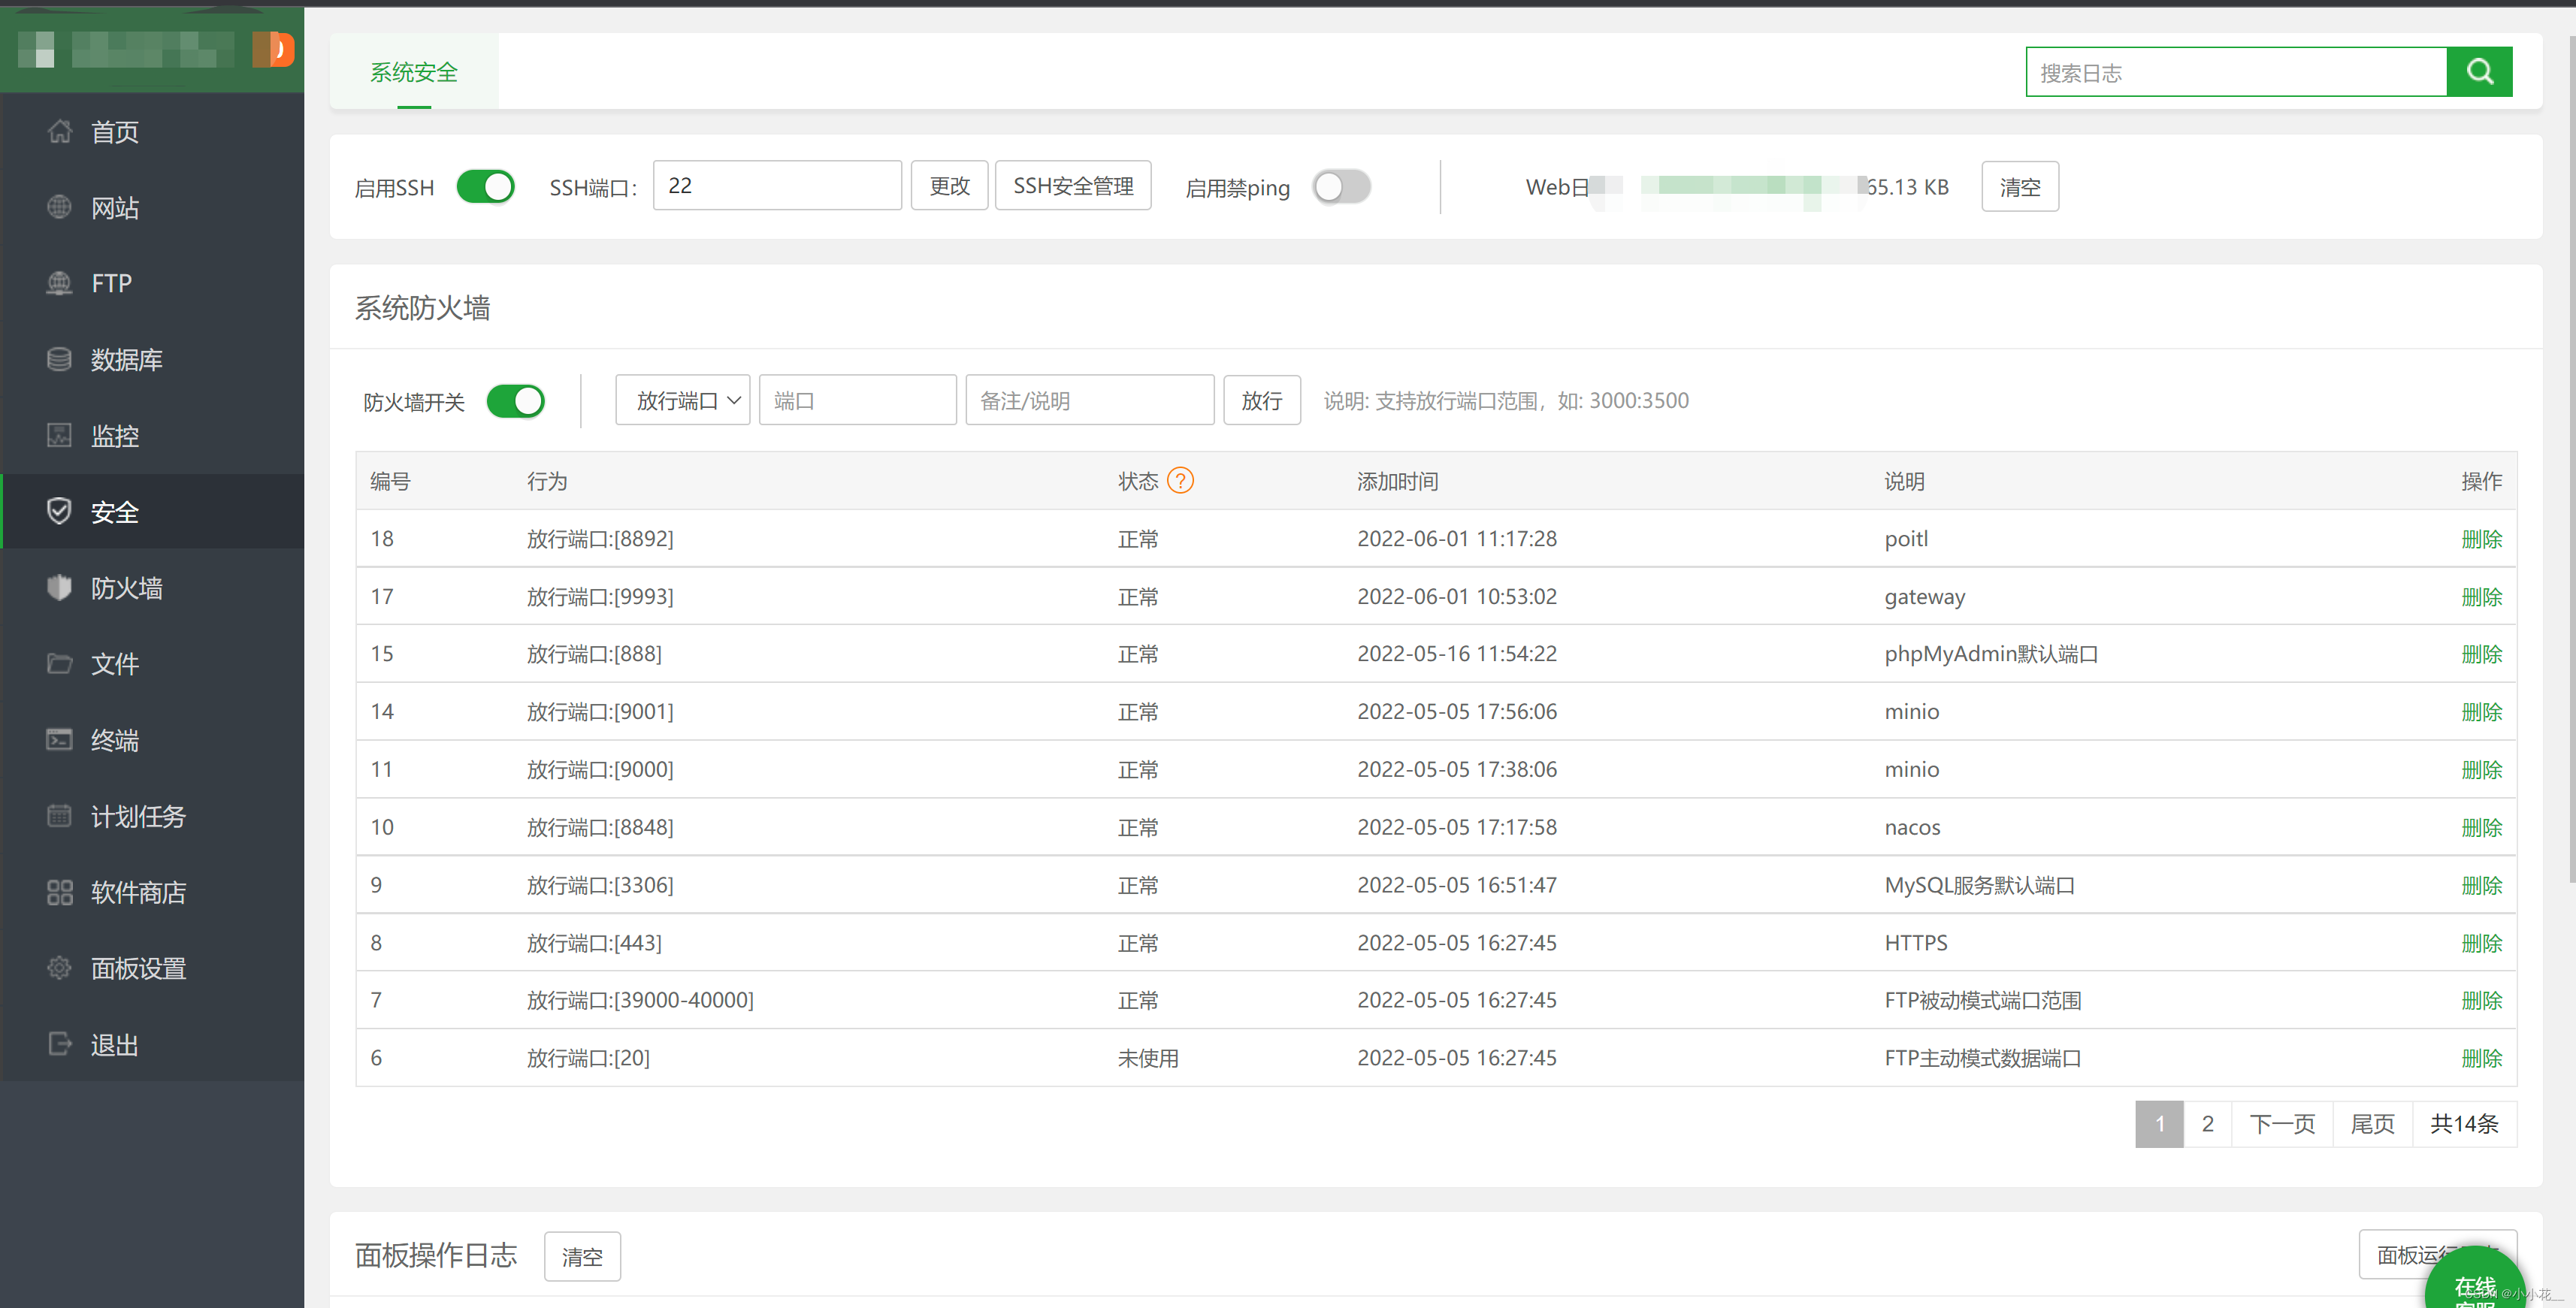
Task: Open the 防火墙 menu item
Action: point(126,588)
